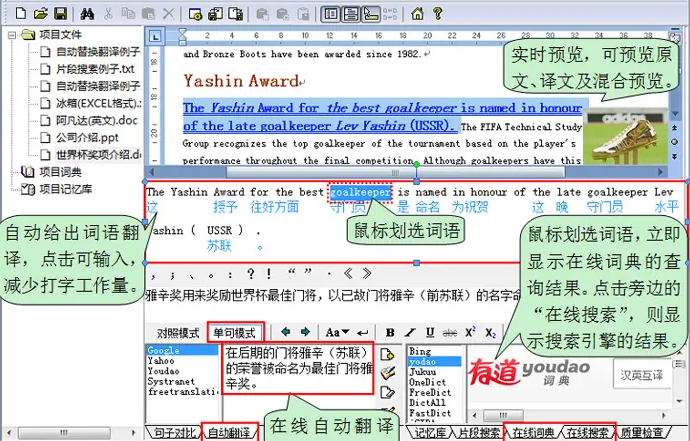This screenshot has height=441, width=690.
Task: Click the New file icon
Action: tap(15, 13)
